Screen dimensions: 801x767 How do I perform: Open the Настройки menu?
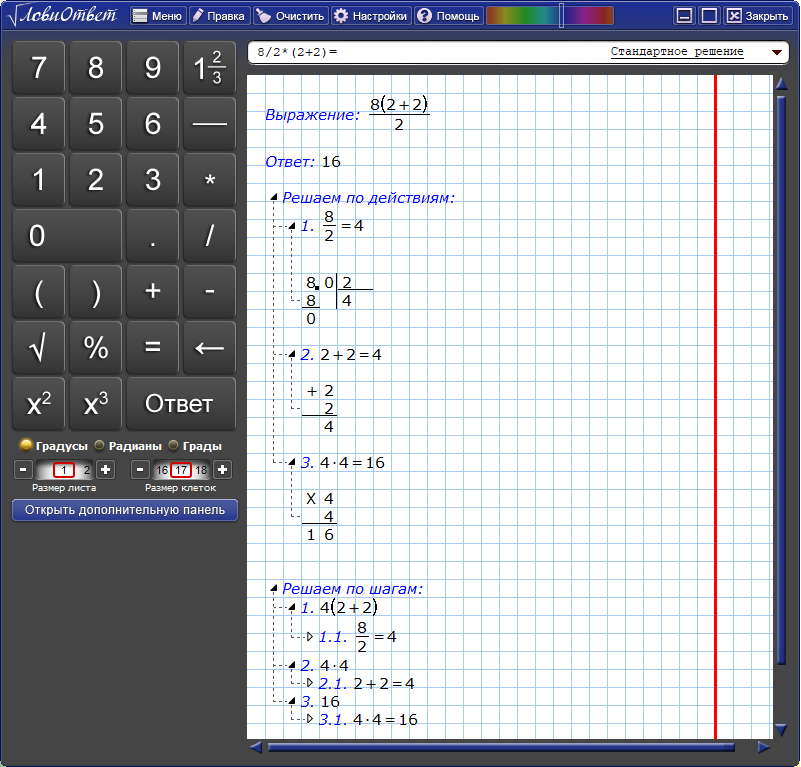click(x=371, y=16)
